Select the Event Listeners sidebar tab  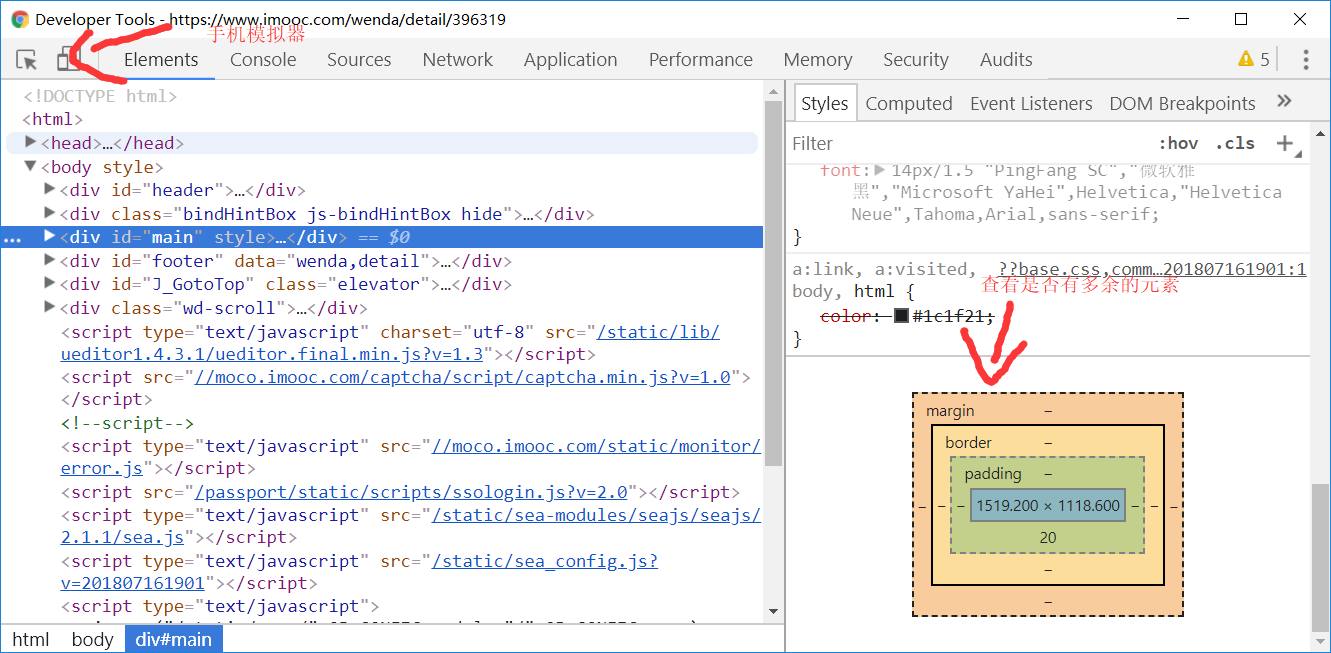pos(1031,103)
